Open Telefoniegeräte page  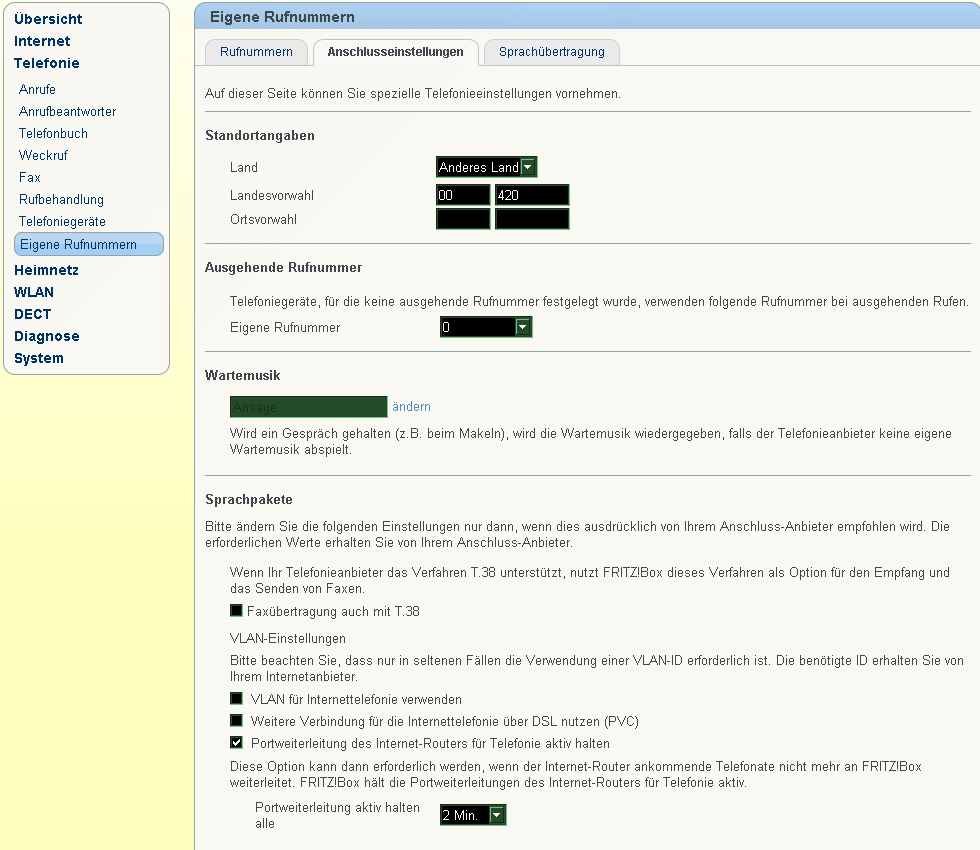[x=62, y=221]
